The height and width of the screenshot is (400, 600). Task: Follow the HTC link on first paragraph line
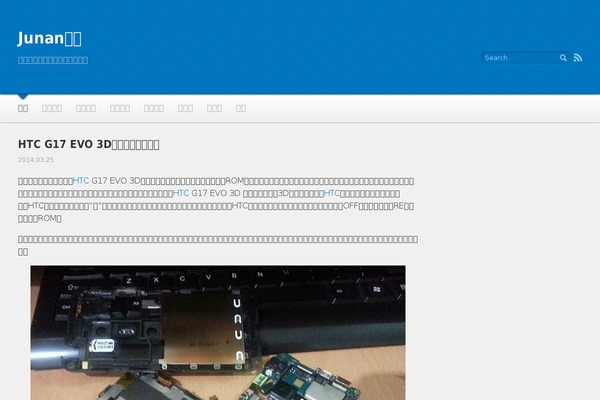pyautogui.click(x=81, y=181)
